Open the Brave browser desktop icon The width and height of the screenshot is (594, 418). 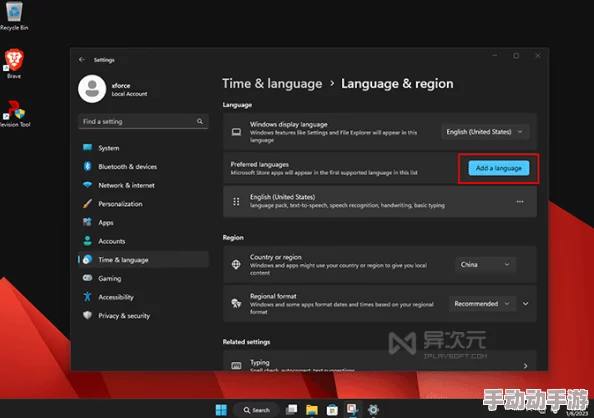point(14,63)
